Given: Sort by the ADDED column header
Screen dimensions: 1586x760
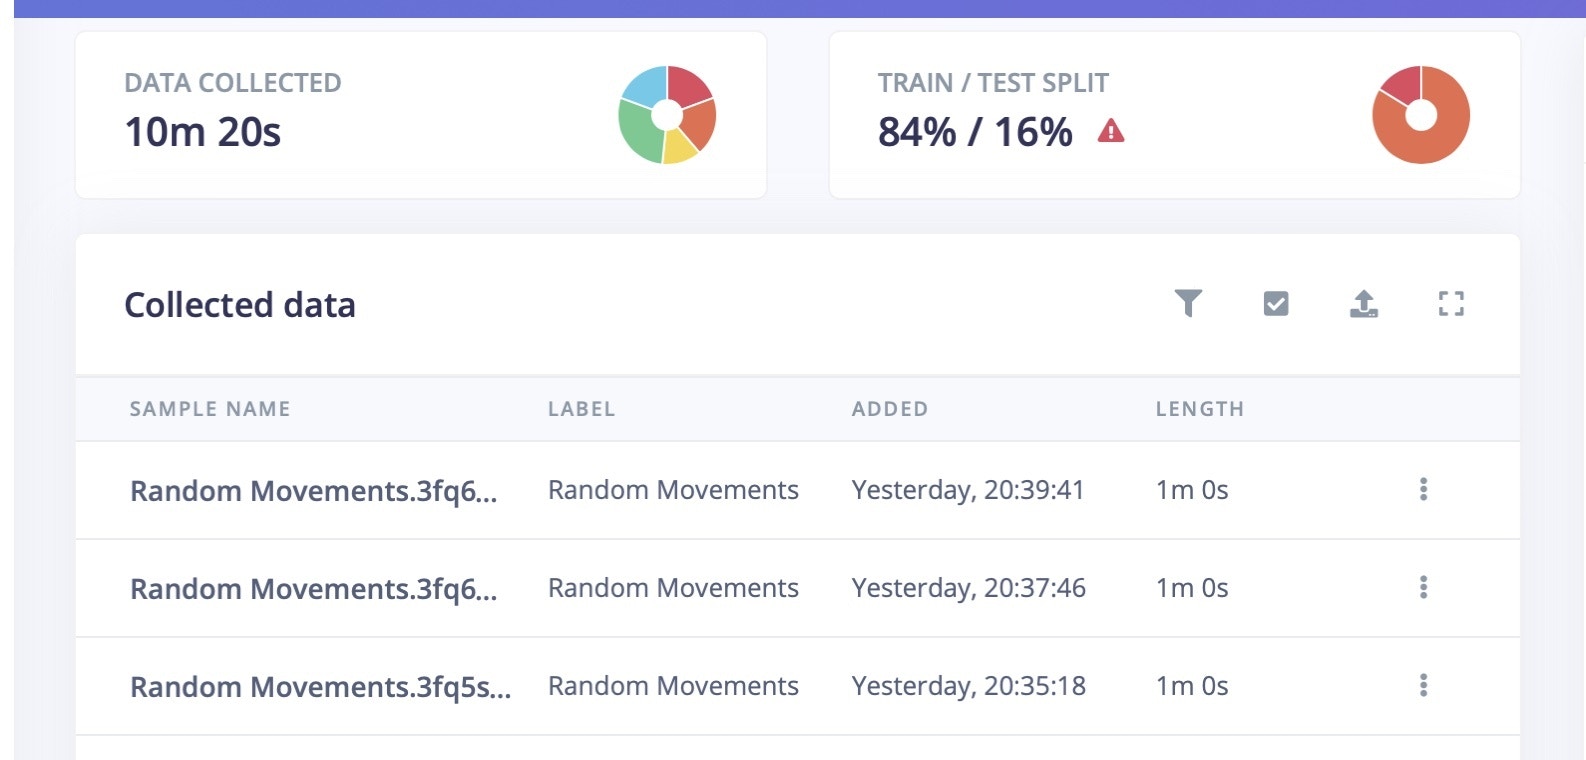Looking at the screenshot, I should tap(890, 409).
